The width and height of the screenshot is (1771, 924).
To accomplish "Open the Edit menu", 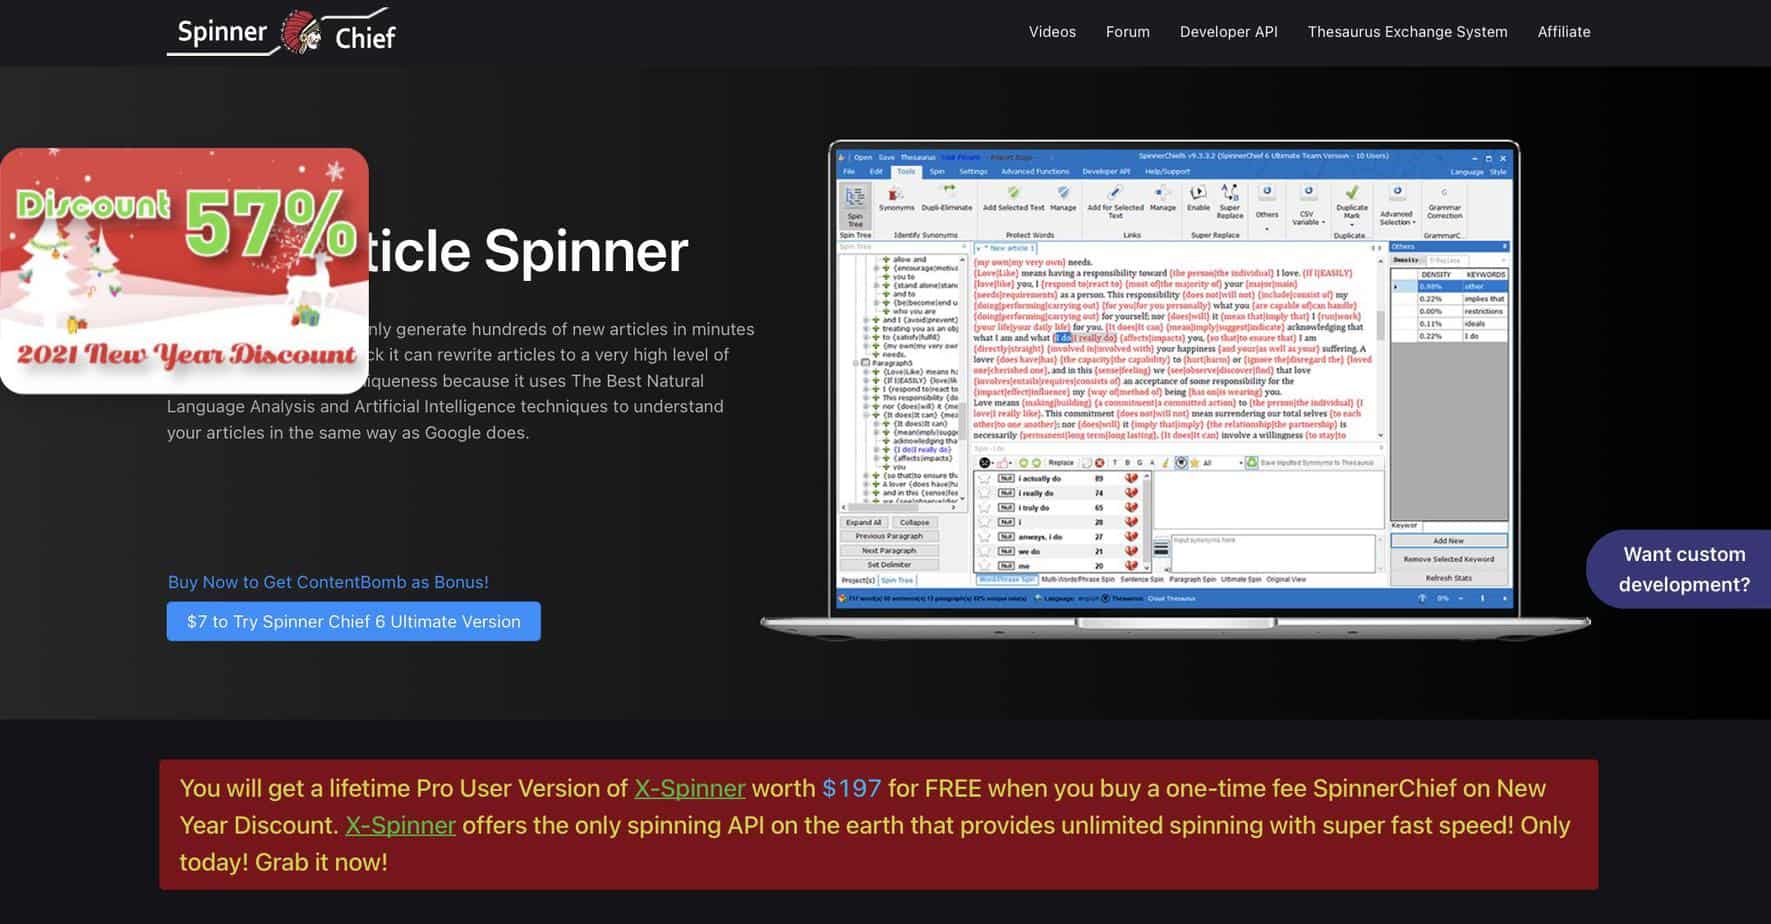I will 876,172.
